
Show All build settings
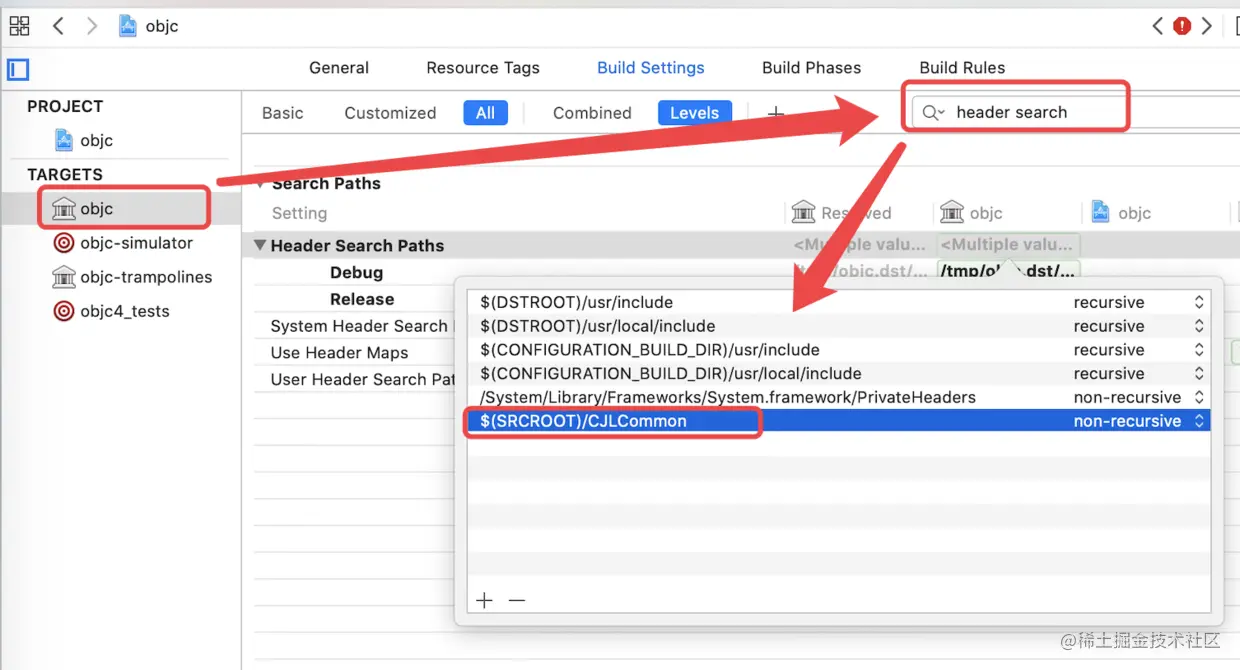point(485,113)
